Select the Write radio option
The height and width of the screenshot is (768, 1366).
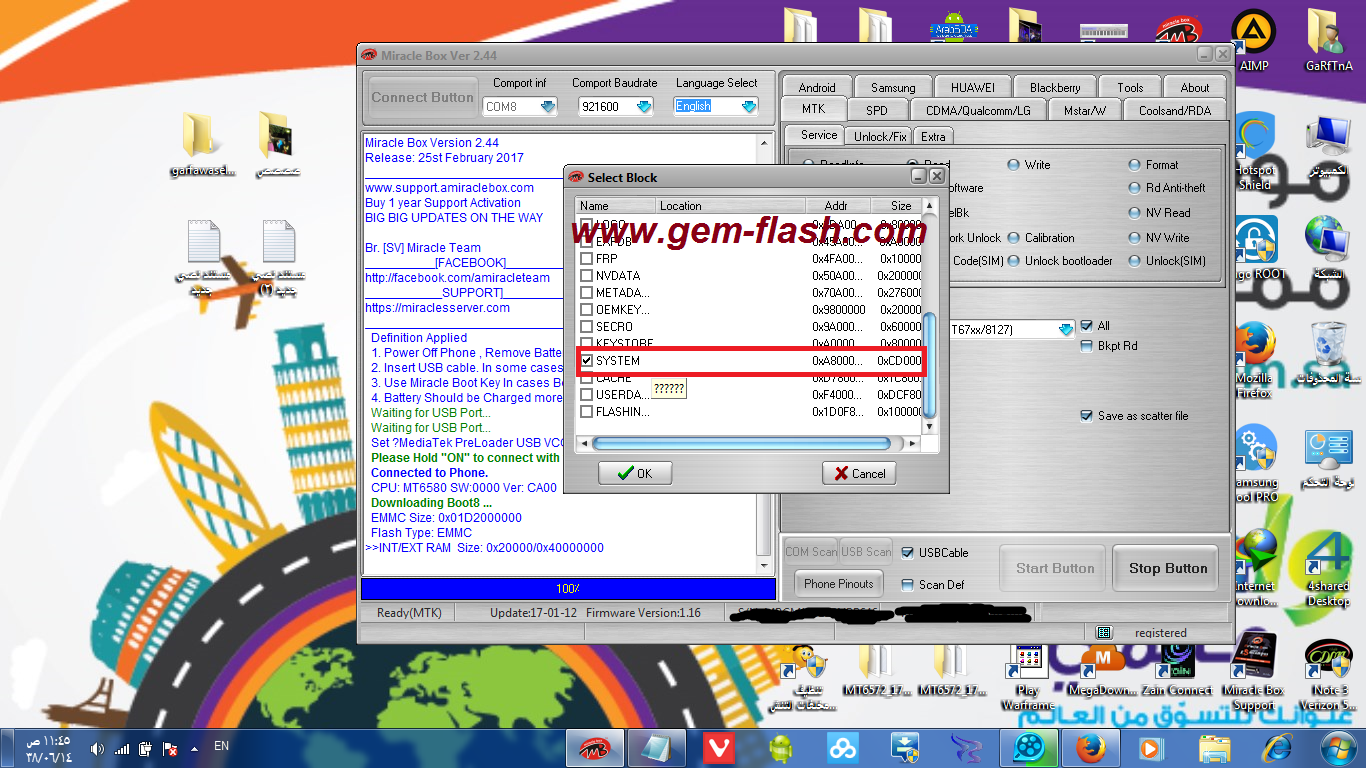pyautogui.click(x=1014, y=165)
